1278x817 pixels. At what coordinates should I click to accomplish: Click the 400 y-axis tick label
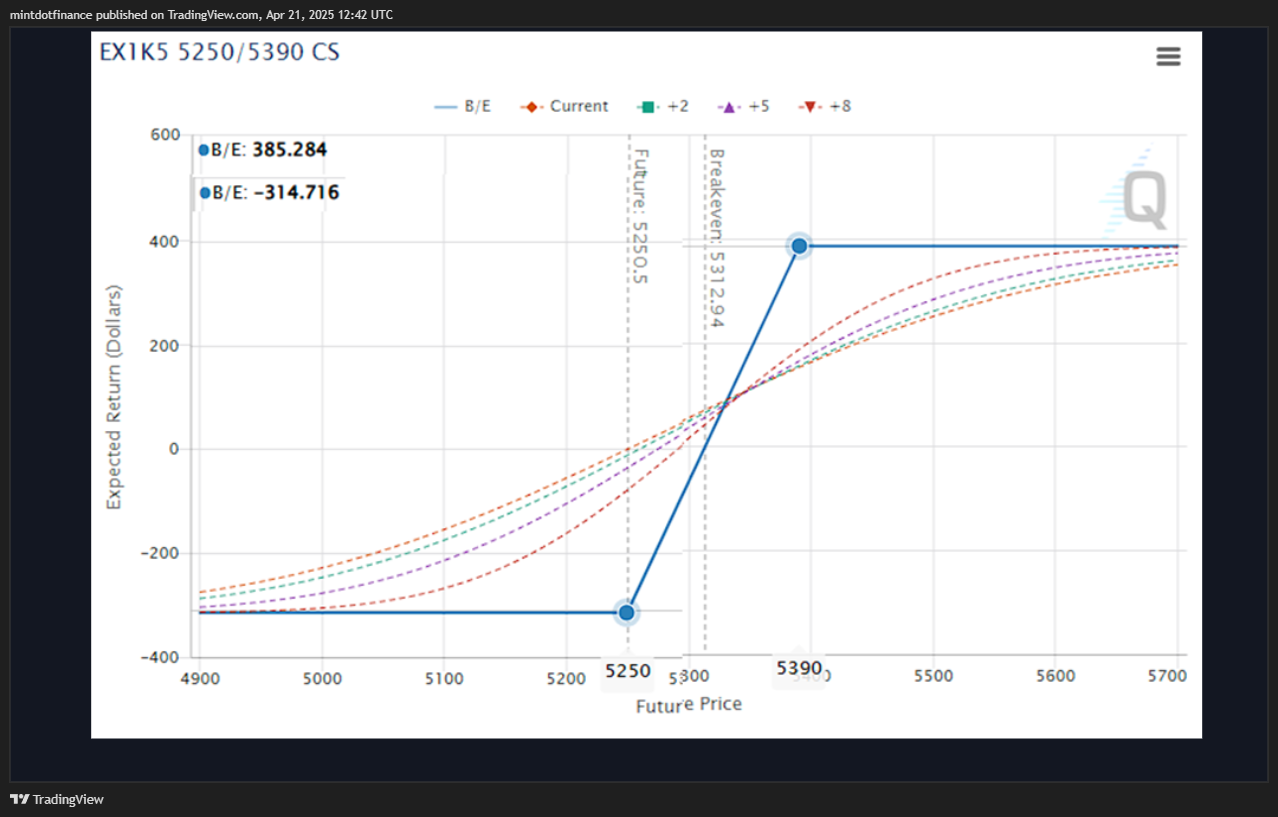[166, 242]
